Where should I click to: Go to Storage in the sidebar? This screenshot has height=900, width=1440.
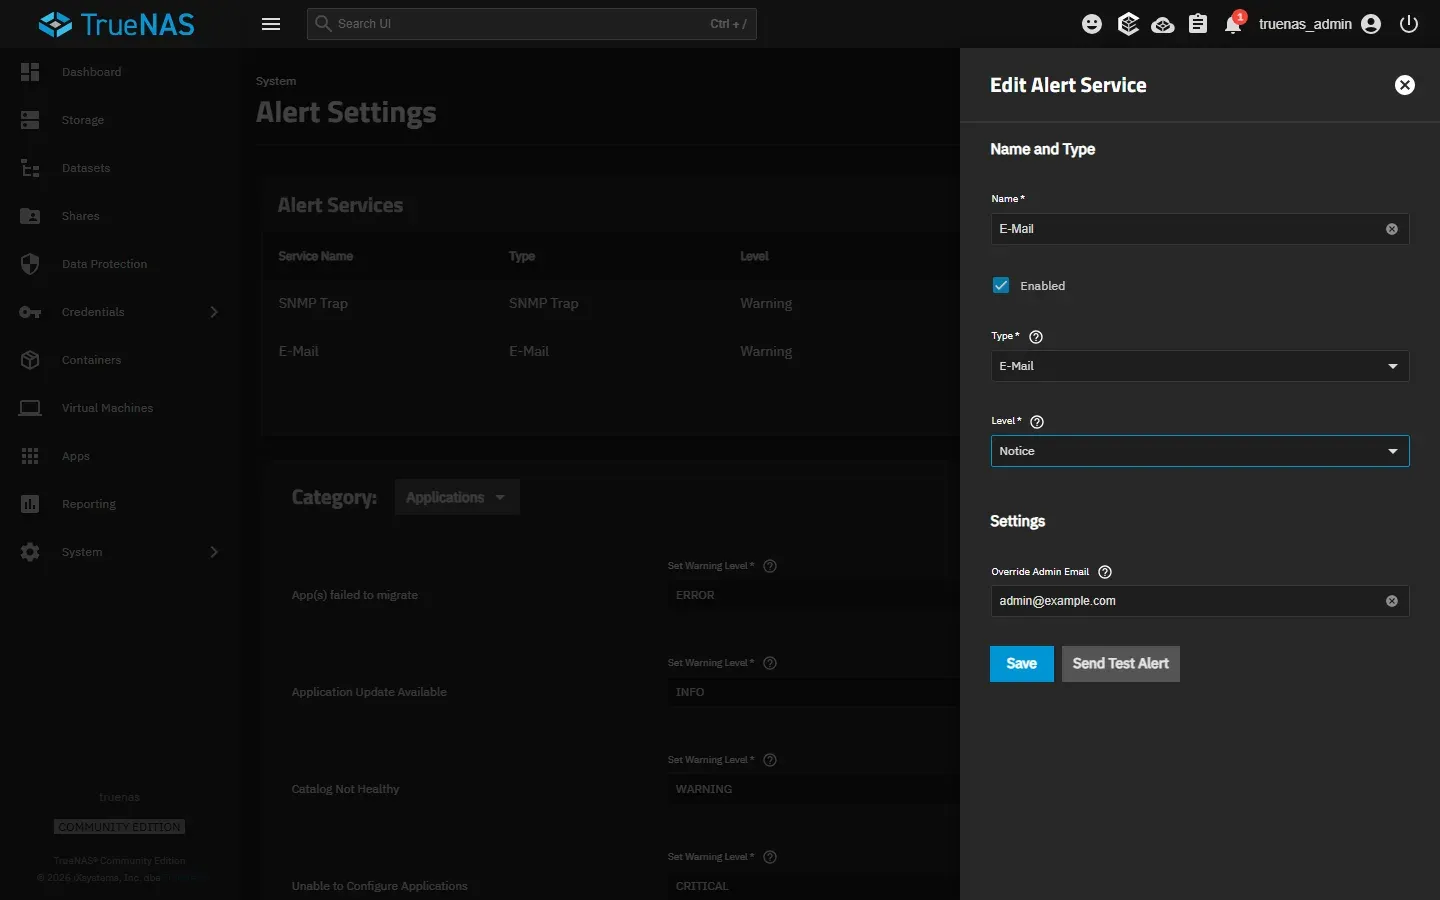pyautogui.click(x=120, y=120)
